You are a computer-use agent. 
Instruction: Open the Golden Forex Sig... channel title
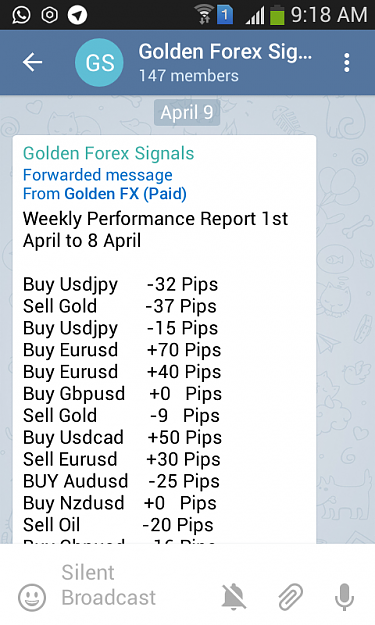(225, 52)
